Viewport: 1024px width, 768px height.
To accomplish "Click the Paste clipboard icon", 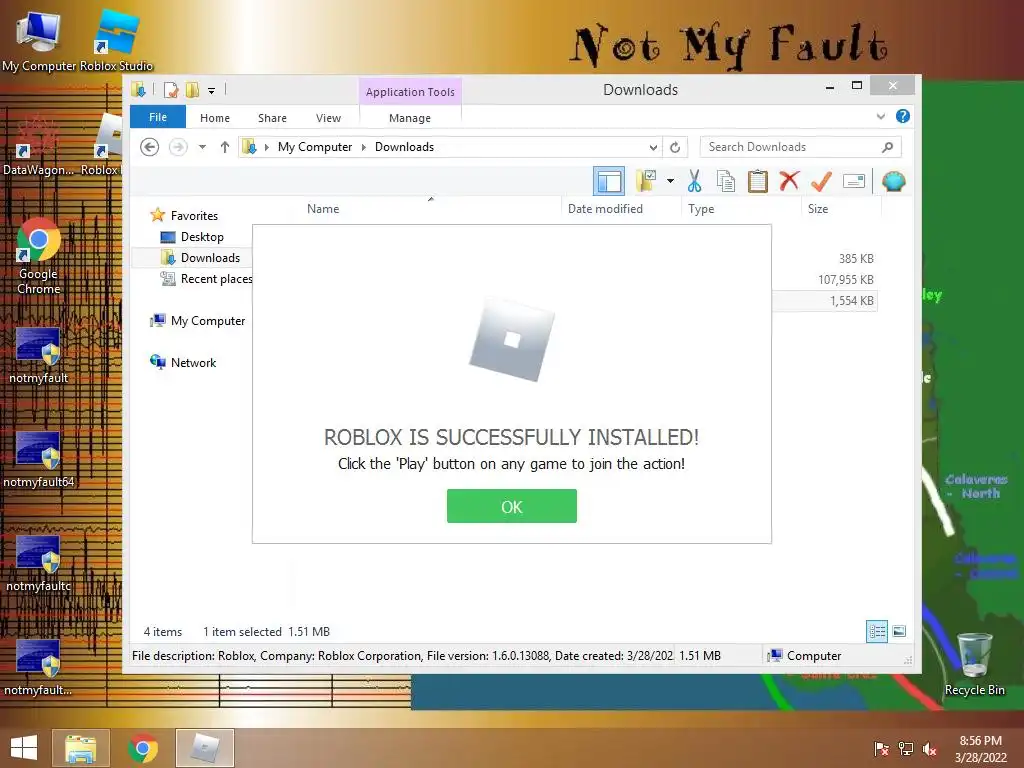I will pyautogui.click(x=758, y=181).
